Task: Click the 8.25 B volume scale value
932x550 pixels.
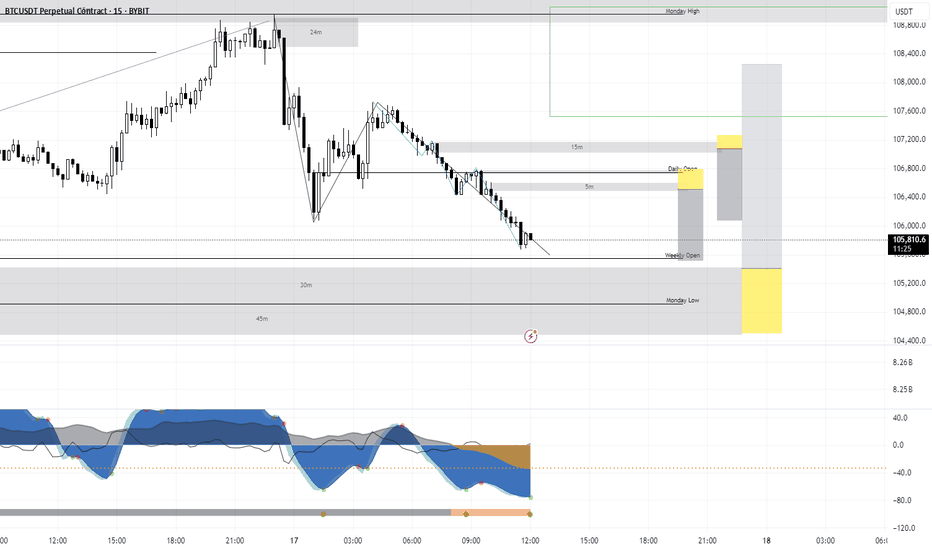Action: click(x=902, y=389)
